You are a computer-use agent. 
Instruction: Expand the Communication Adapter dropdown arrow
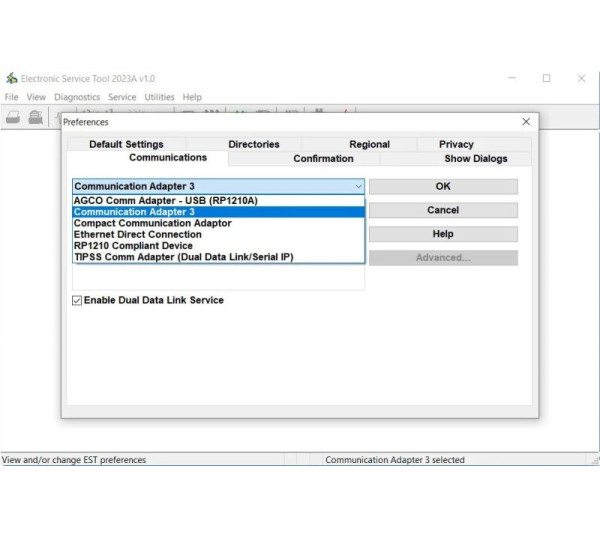click(358, 186)
